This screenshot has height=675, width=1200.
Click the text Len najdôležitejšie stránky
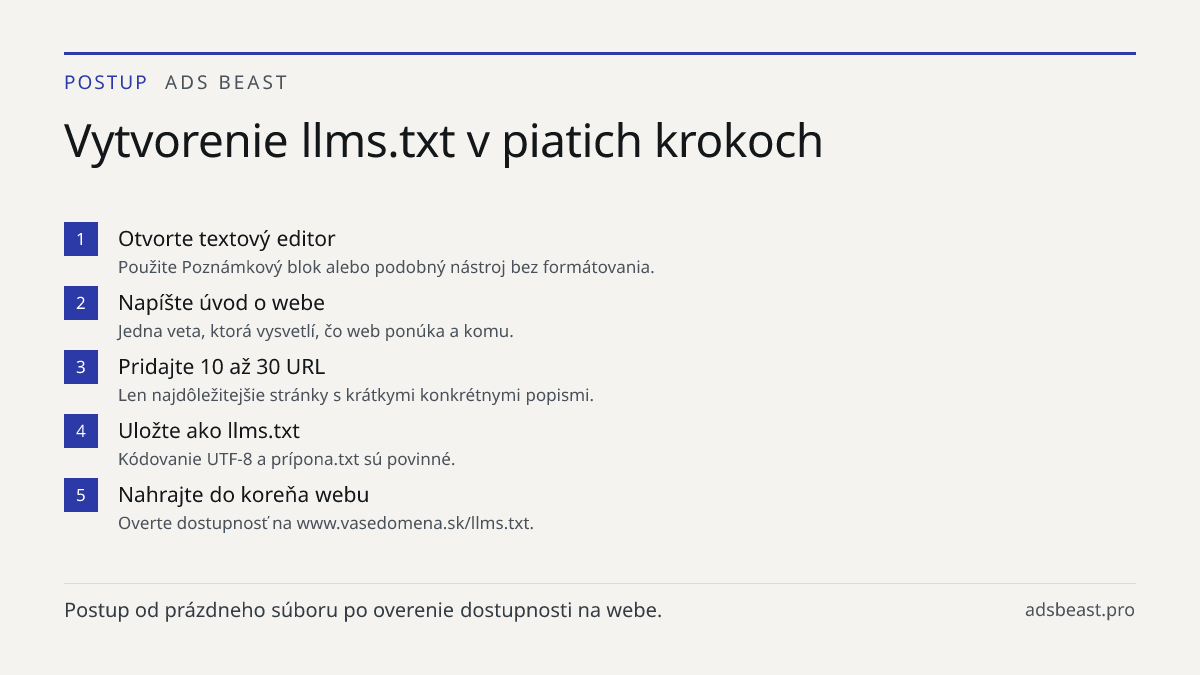click(x=356, y=395)
